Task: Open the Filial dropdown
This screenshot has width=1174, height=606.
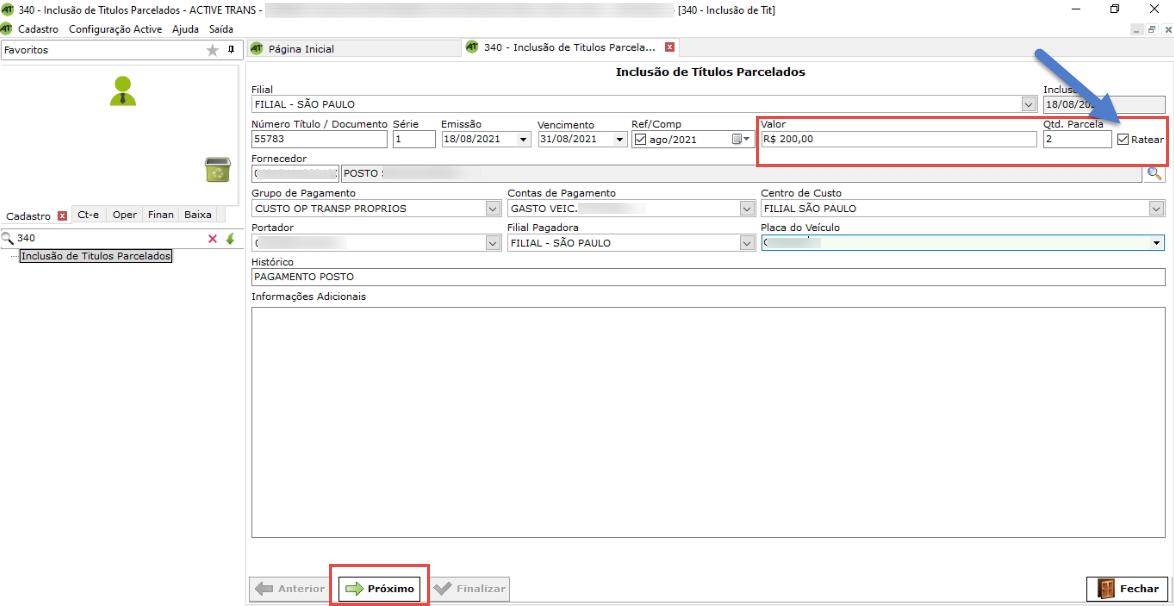Action: tap(1029, 104)
